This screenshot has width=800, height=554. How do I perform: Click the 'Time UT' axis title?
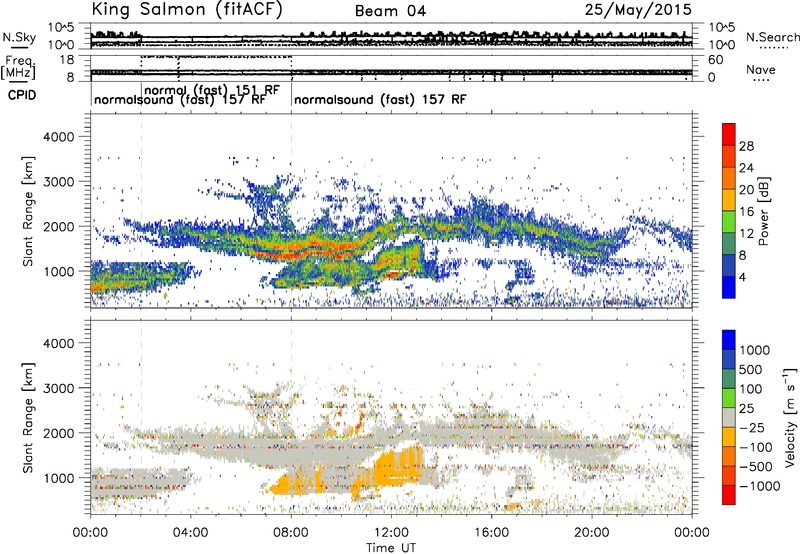pos(391,547)
